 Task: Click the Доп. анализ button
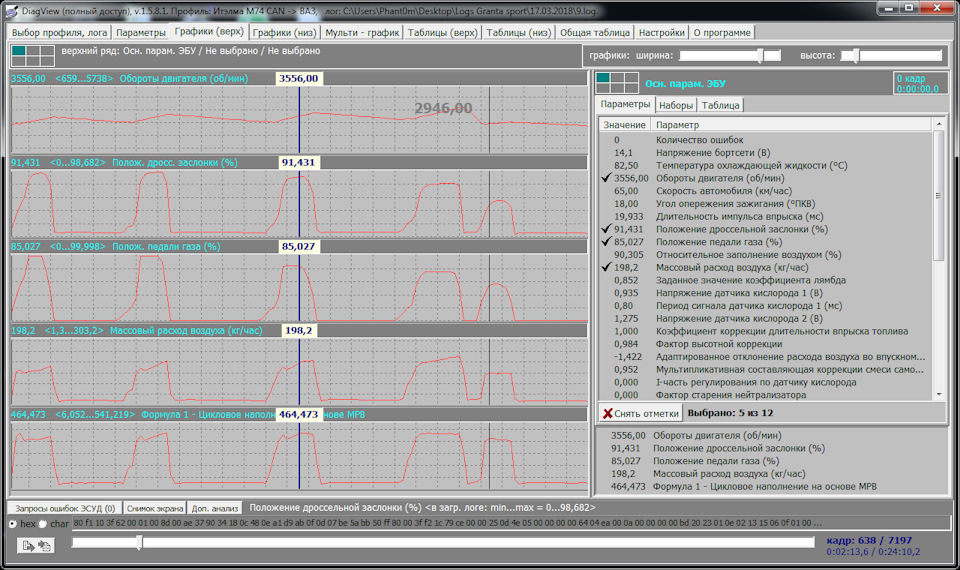215,508
